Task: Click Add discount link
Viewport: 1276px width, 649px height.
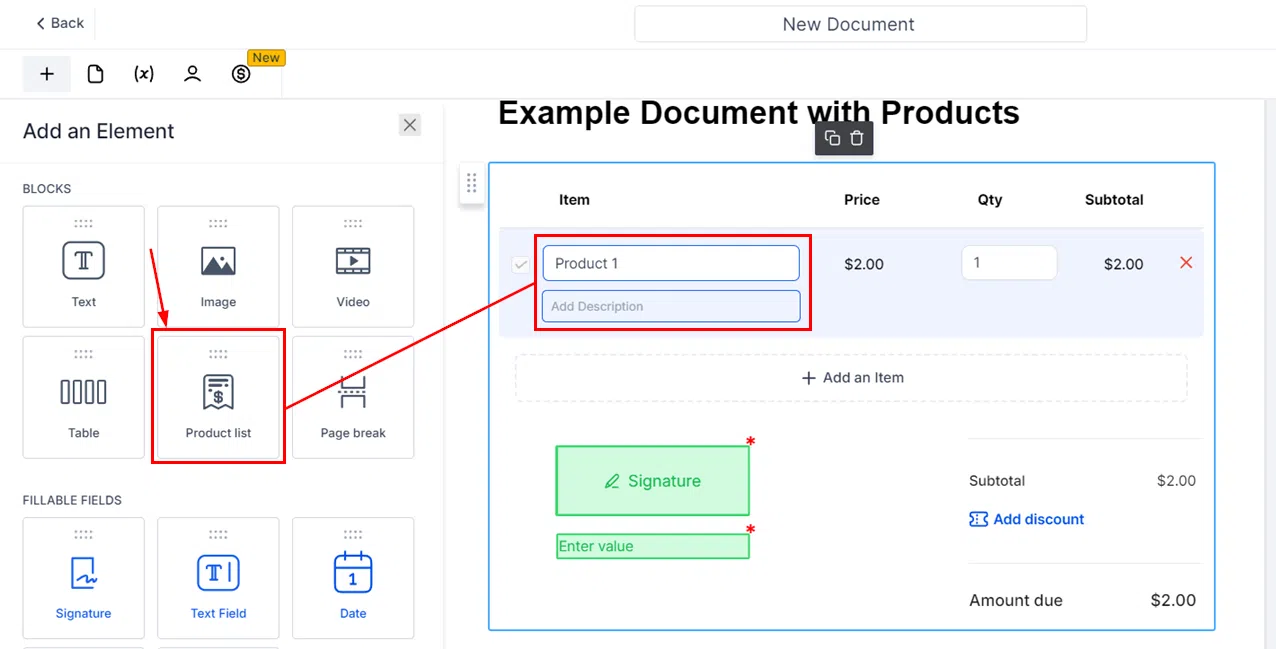Action: 1027,519
